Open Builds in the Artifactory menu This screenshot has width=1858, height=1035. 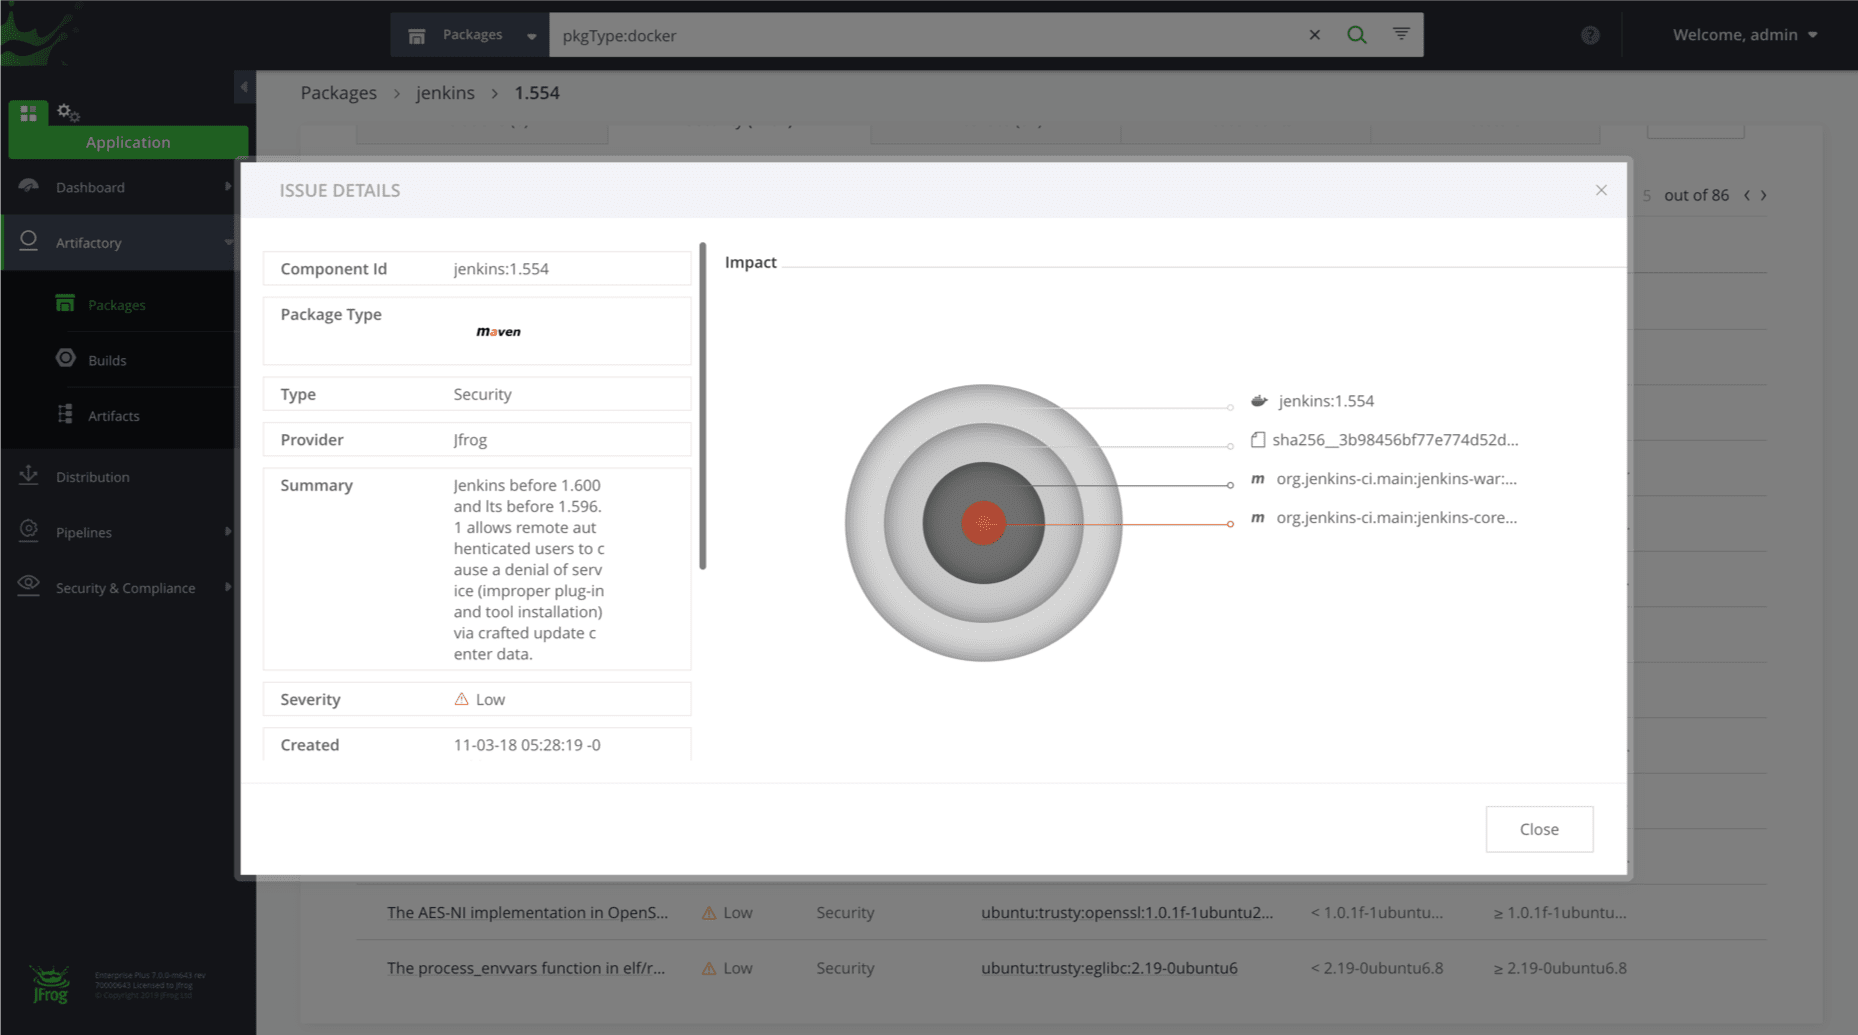[x=107, y=360]
